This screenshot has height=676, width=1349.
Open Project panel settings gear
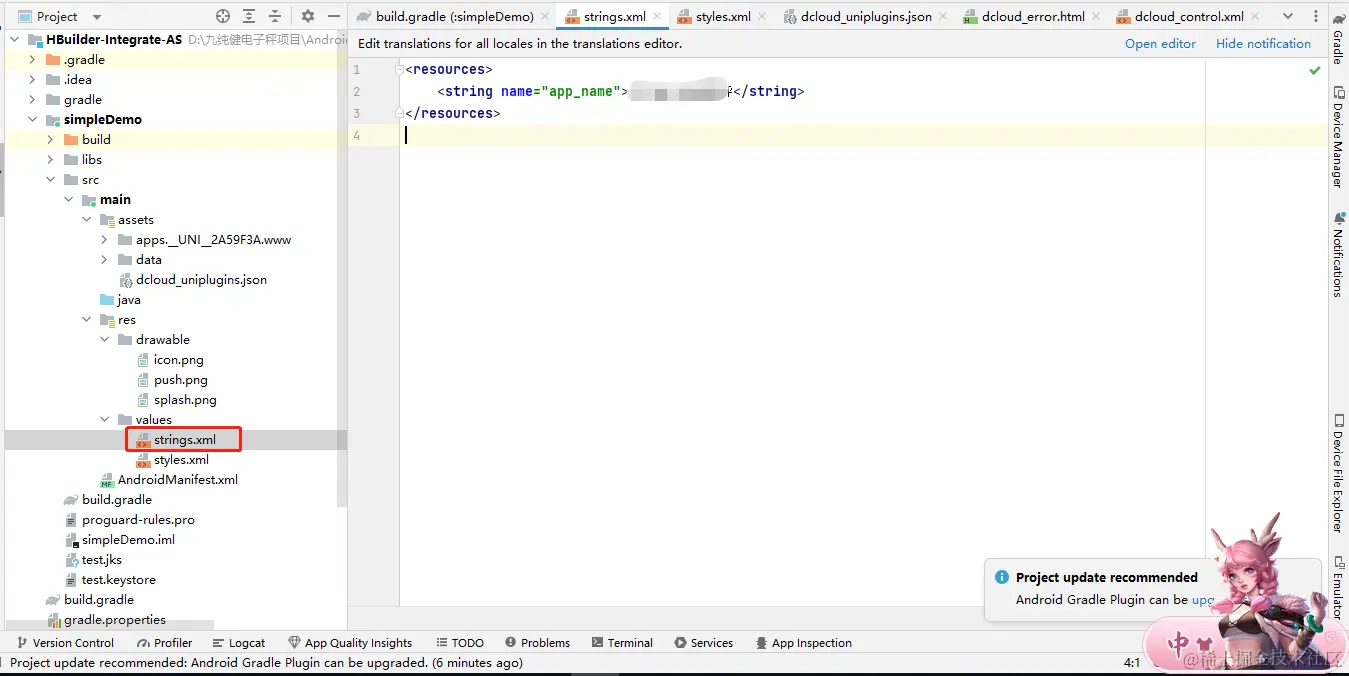[x=308, y=16]
